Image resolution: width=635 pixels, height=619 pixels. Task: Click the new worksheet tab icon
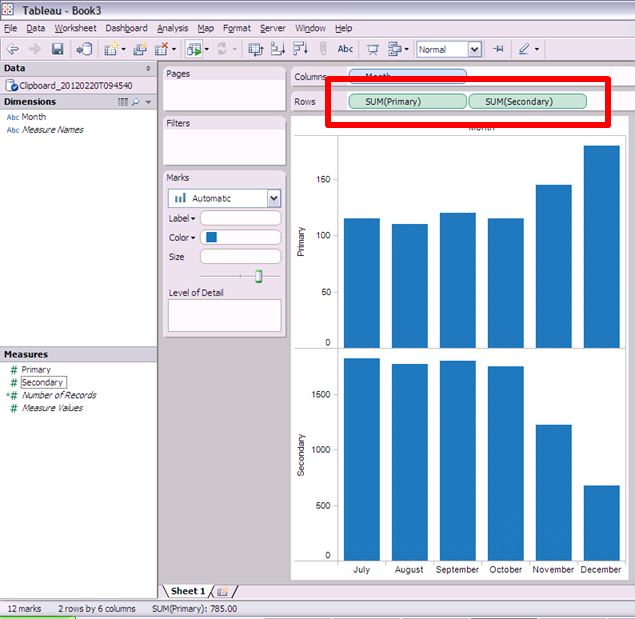pos(222,592)
